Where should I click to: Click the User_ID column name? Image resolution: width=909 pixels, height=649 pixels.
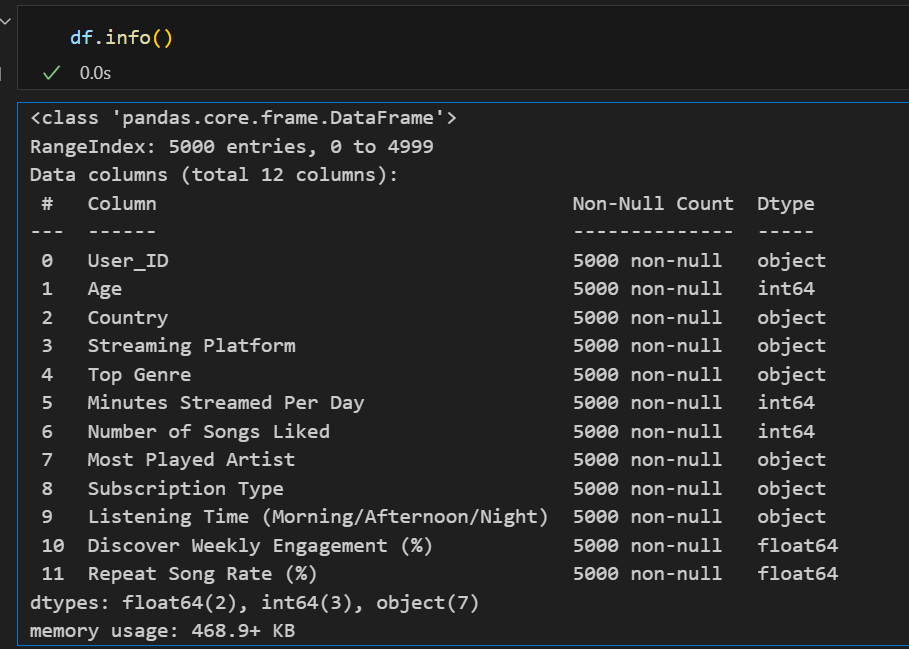[x=128, y=261]
